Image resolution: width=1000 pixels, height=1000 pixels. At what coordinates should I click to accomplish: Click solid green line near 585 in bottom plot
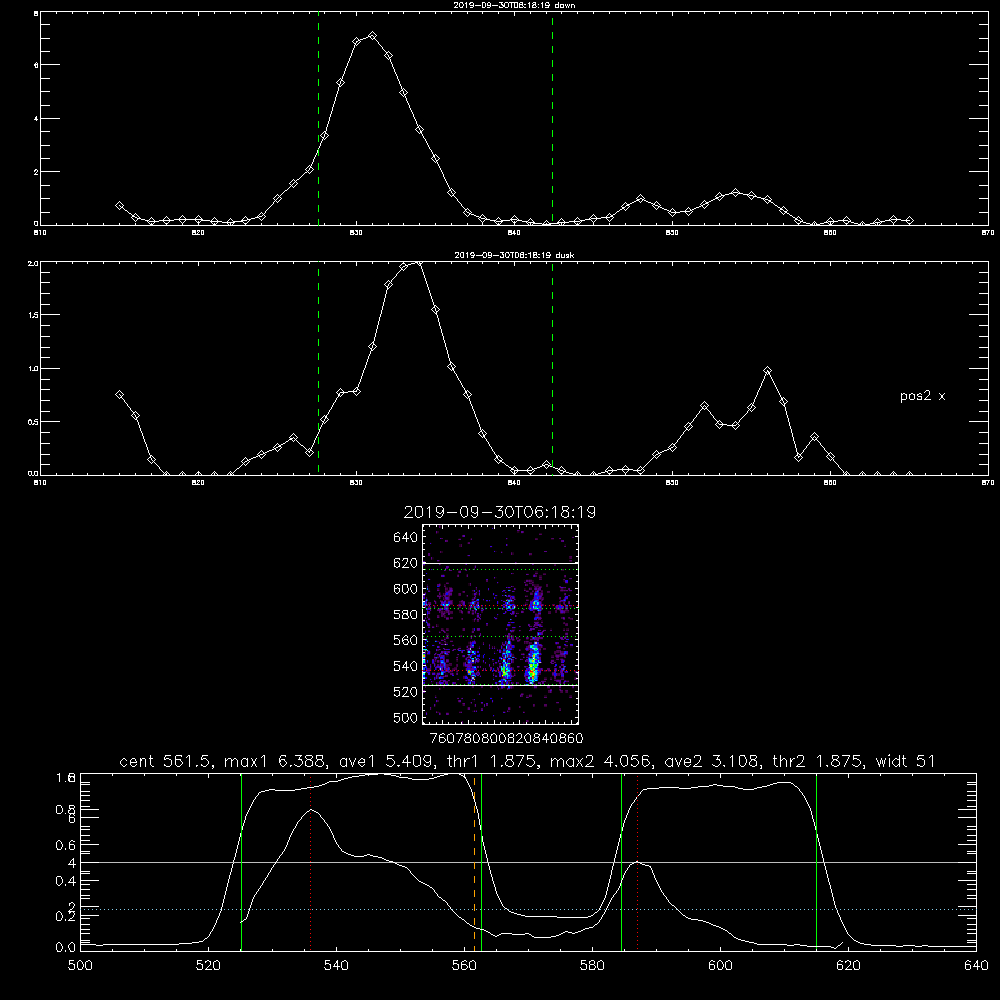pos(621,861)
